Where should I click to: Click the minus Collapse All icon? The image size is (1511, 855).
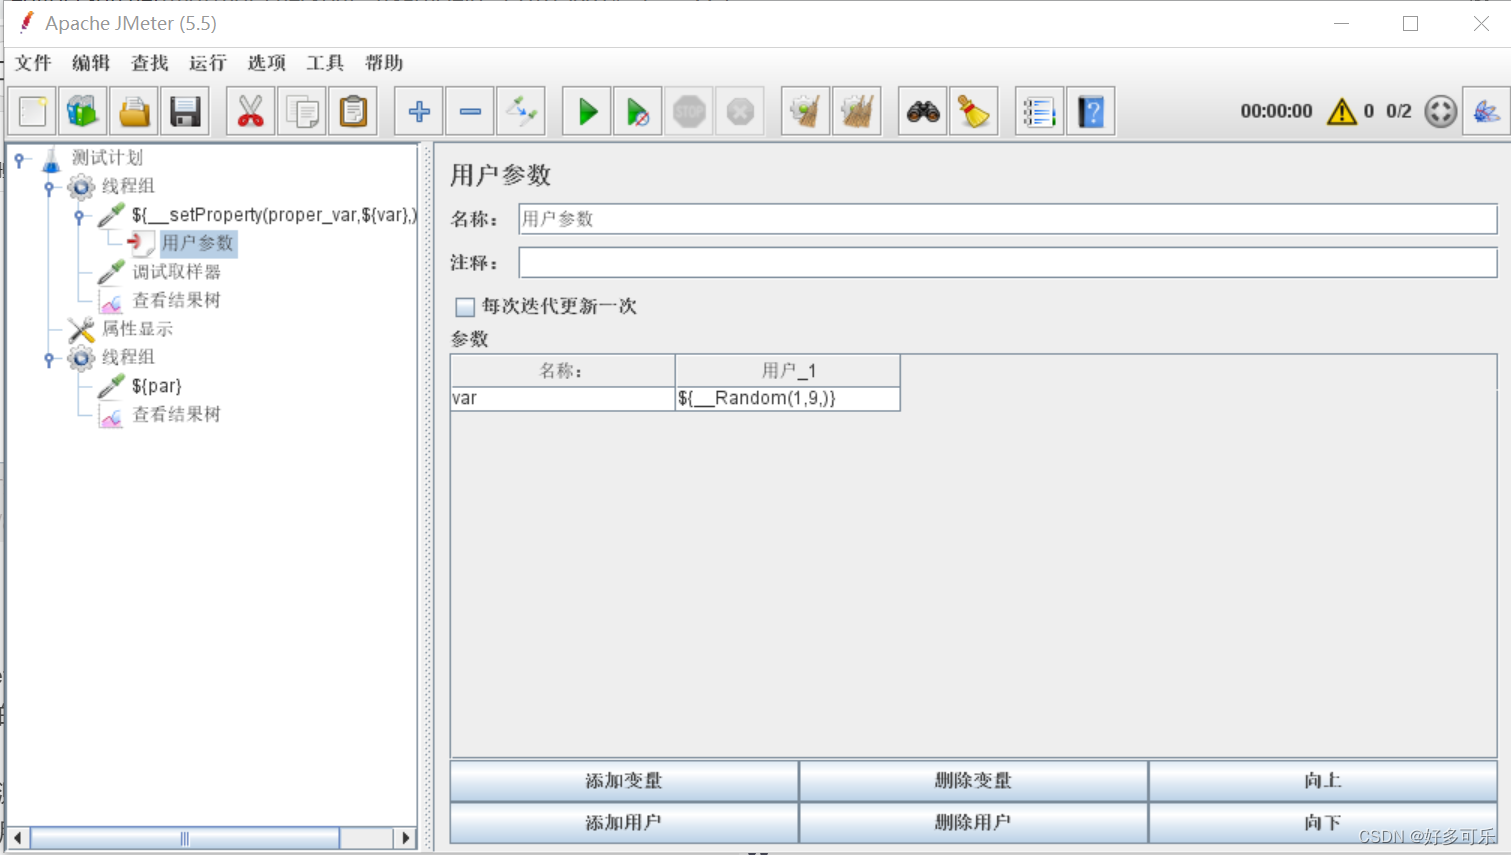click(470, 111)
